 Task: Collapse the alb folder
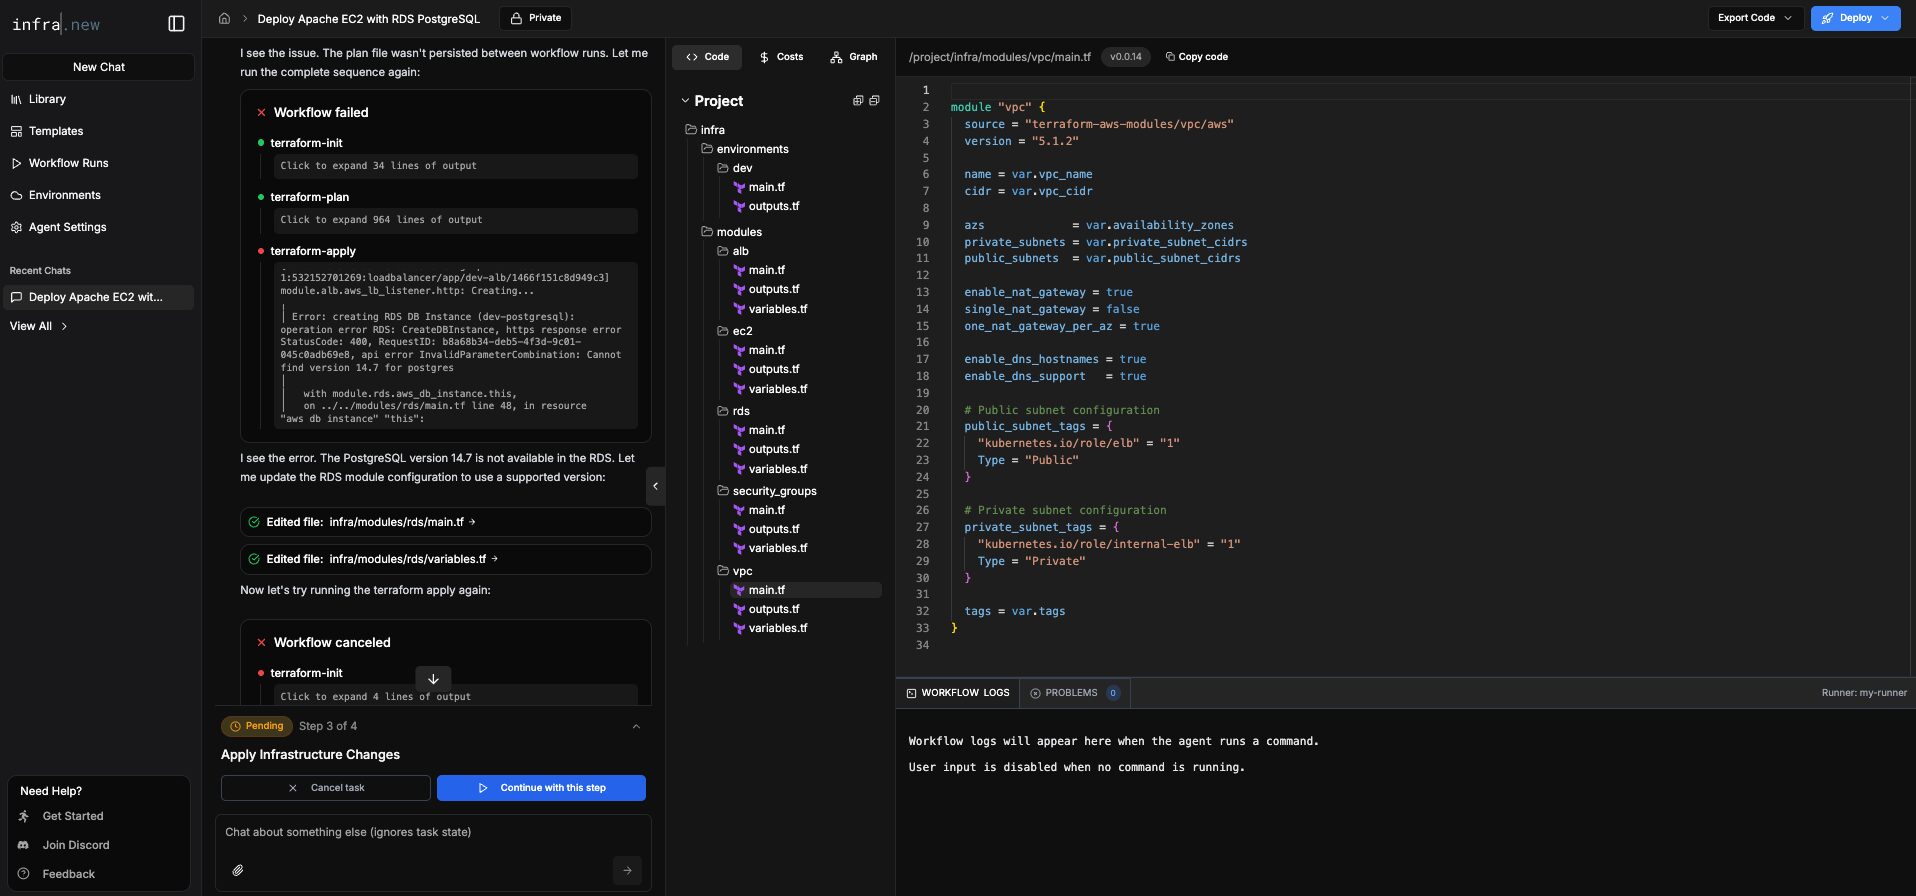[x=733, y=251]
